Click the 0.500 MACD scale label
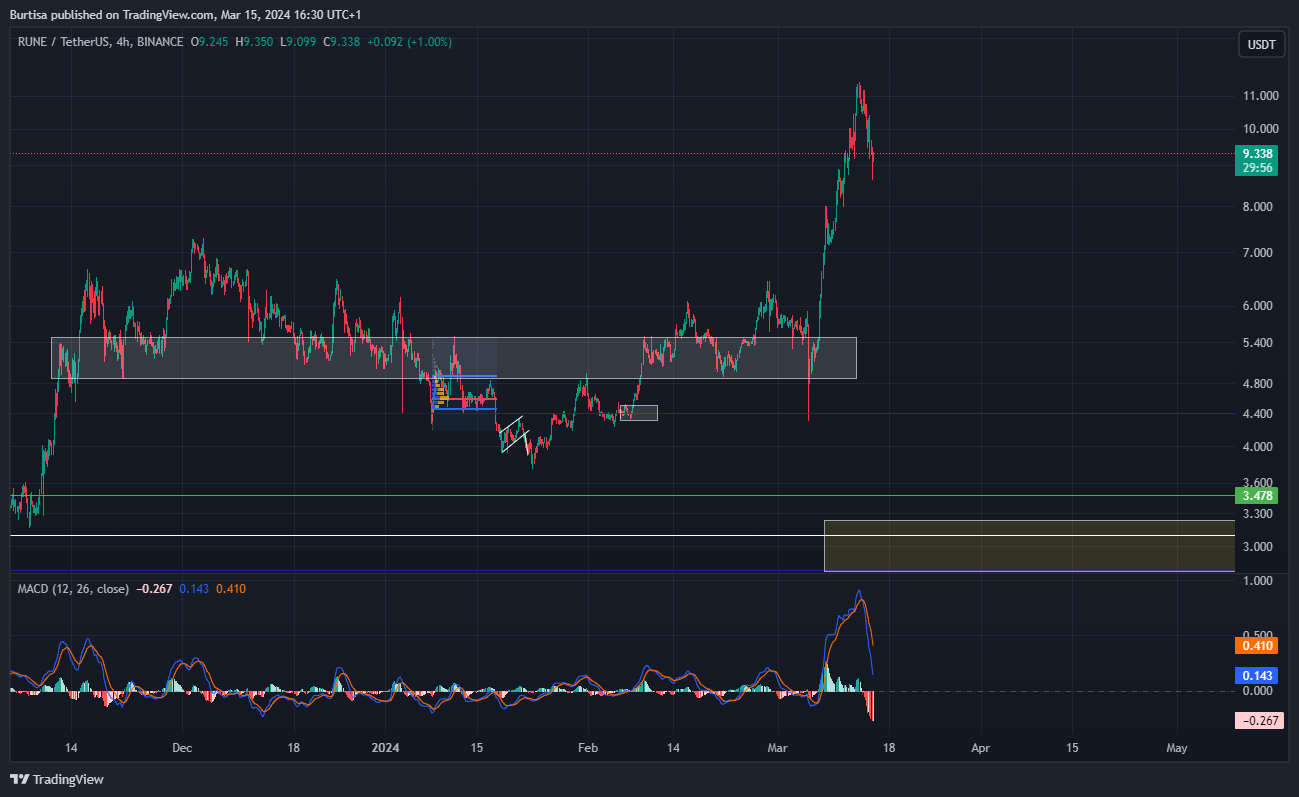The width and height of the screenshot is (1299, 797). click(x=1260, y=636)
